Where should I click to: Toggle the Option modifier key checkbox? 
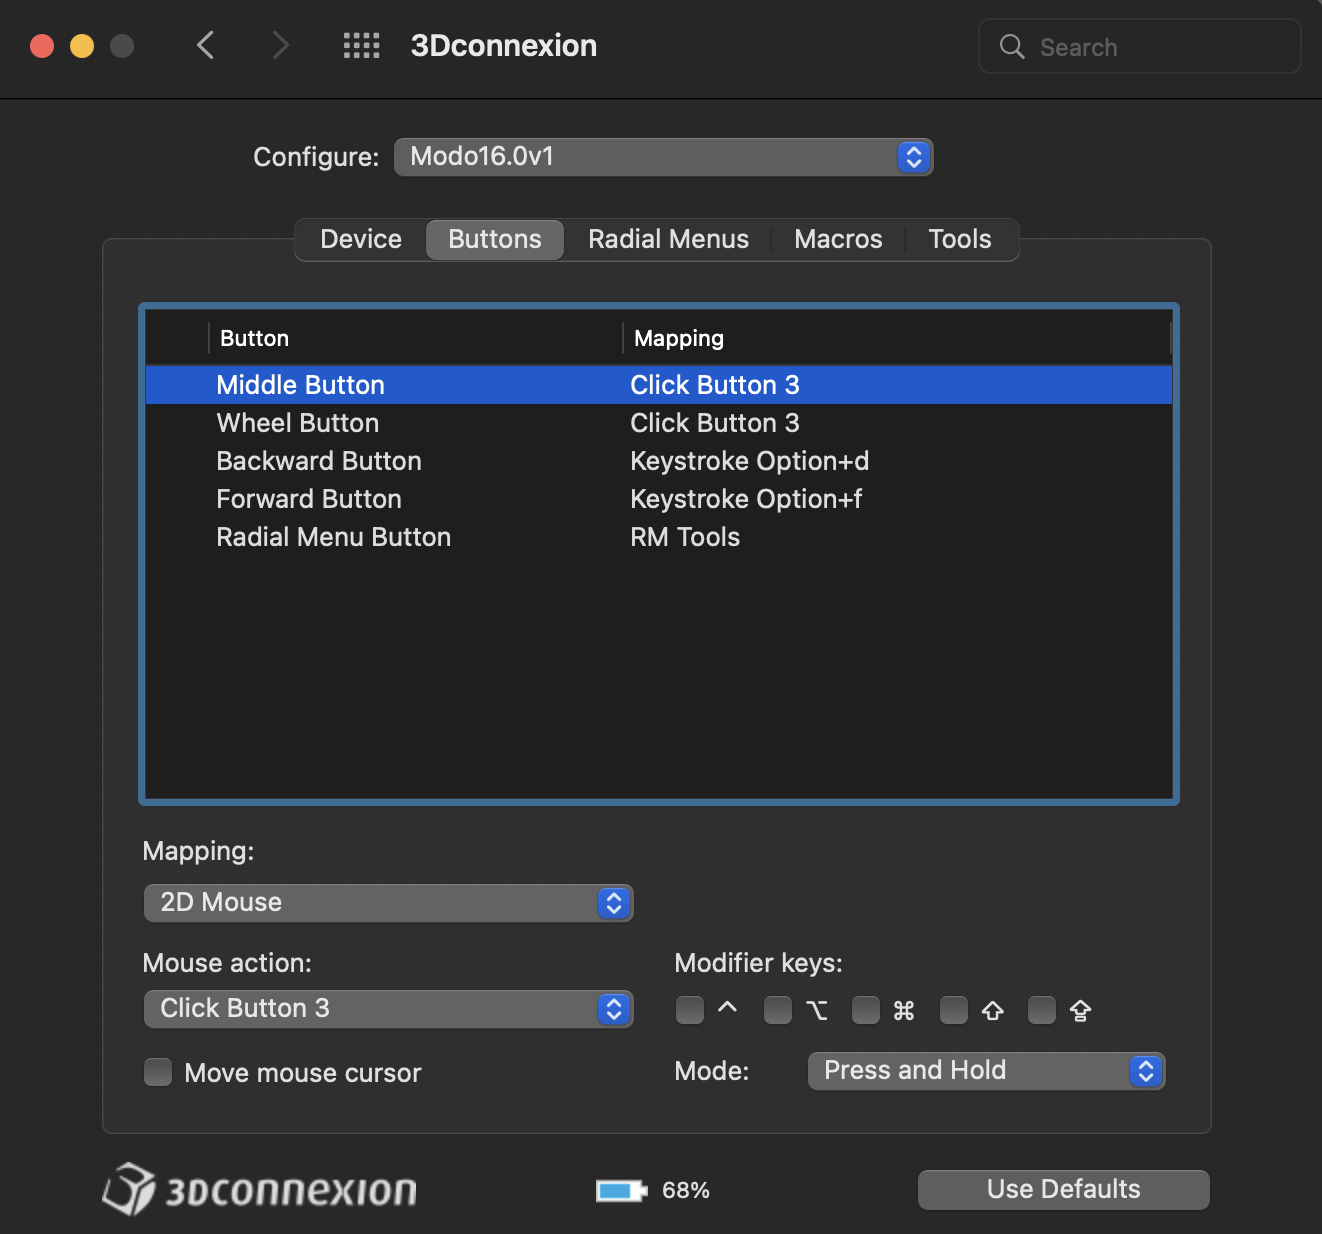[778, 1010]
